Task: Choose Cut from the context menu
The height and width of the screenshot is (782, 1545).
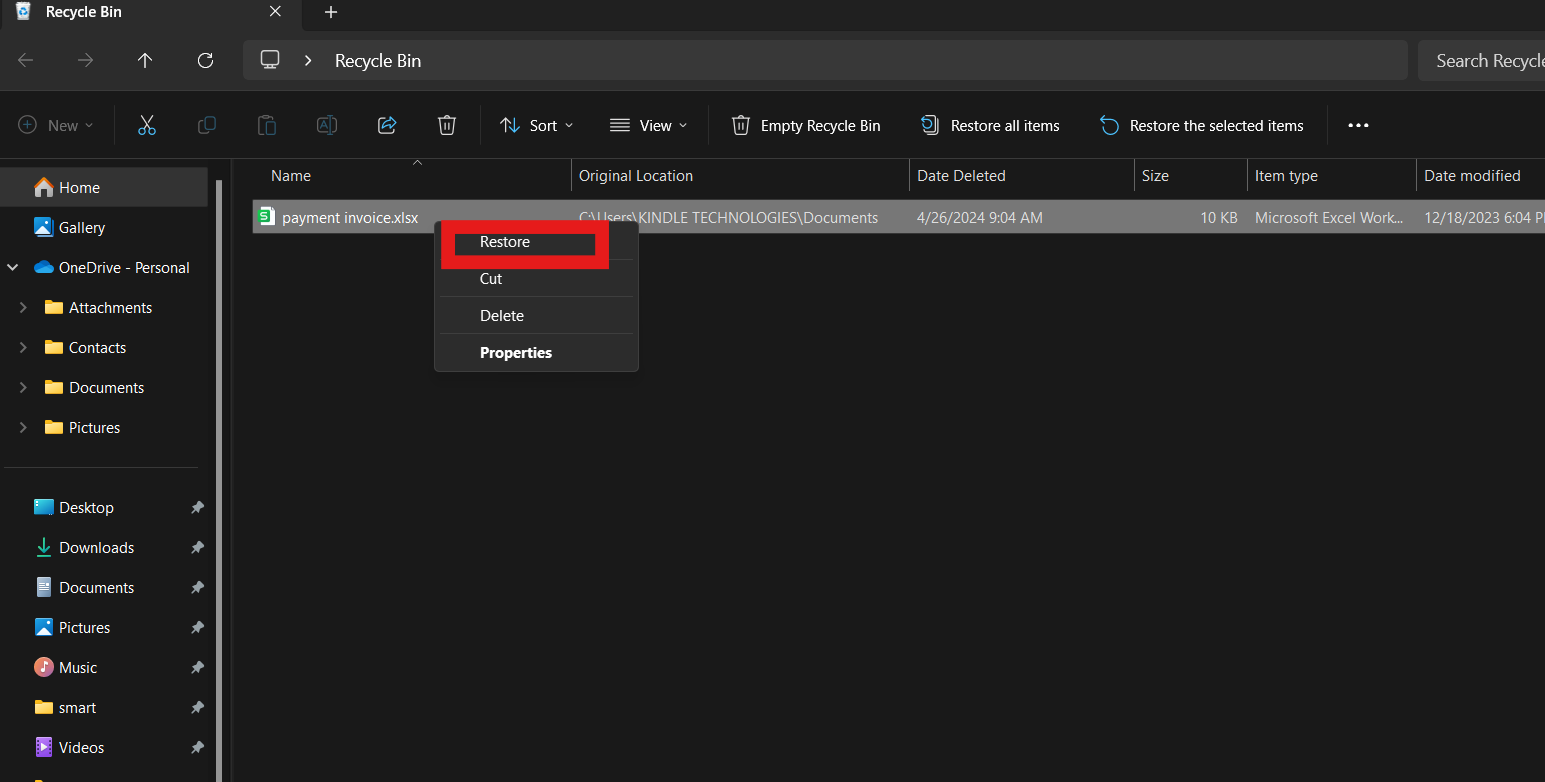Action: [537, 279]
